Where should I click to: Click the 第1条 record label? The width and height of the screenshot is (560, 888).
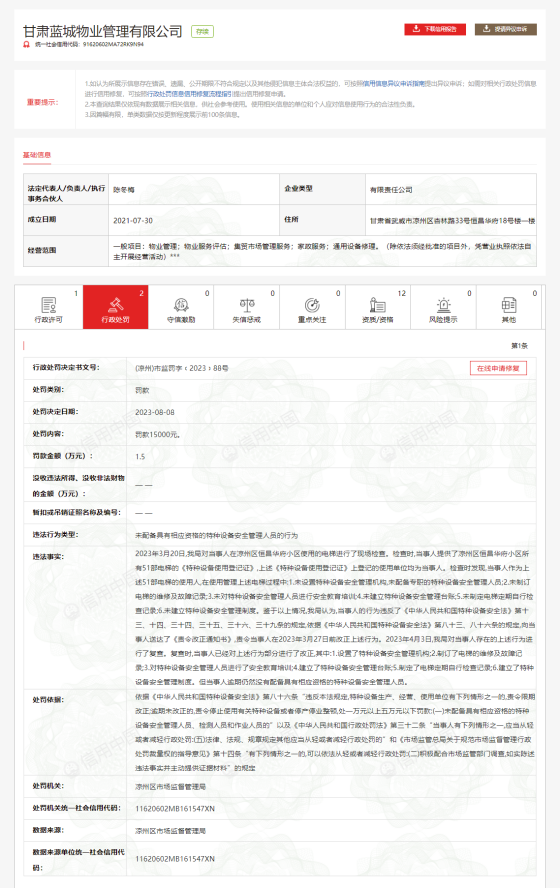point(519,345)
